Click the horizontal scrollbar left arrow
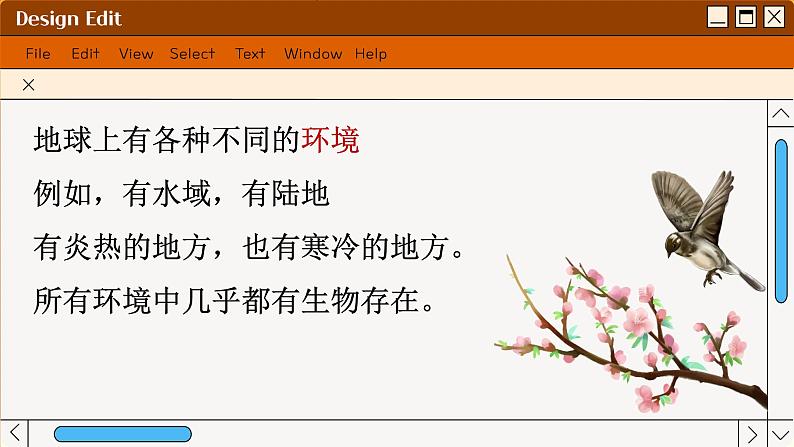Viewport: 794px width, 447px height. pos(14,433)
